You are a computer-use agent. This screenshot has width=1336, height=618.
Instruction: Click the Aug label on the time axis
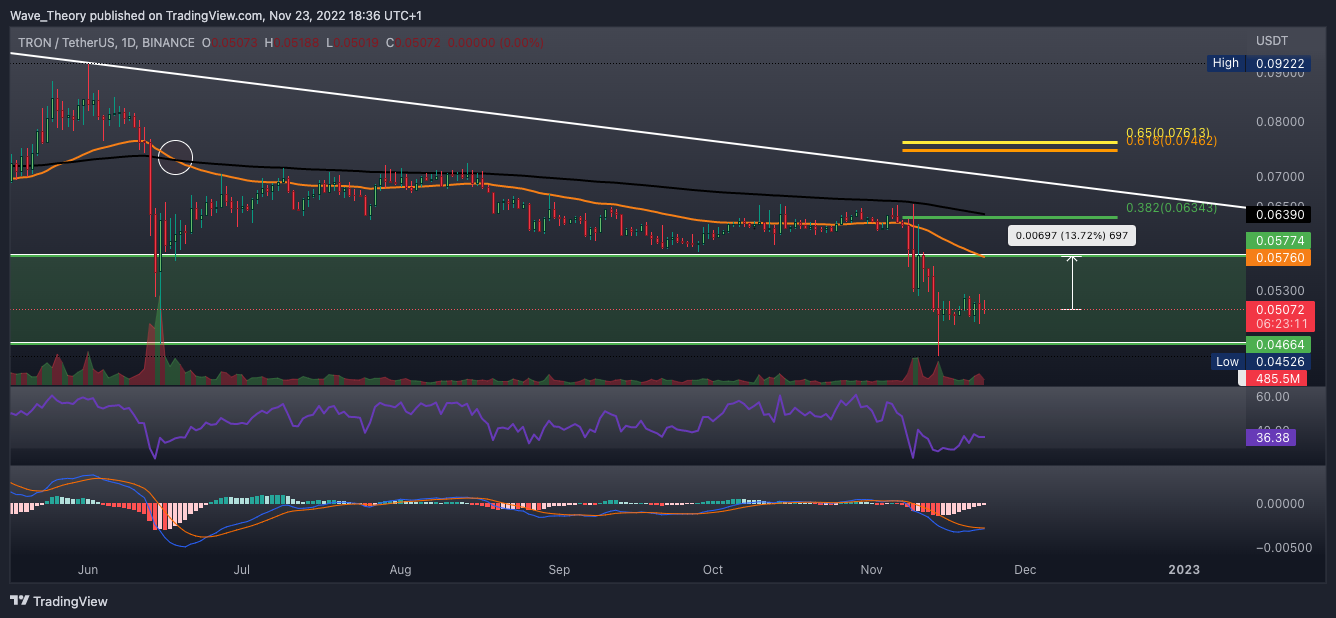(x=400, y=570)
